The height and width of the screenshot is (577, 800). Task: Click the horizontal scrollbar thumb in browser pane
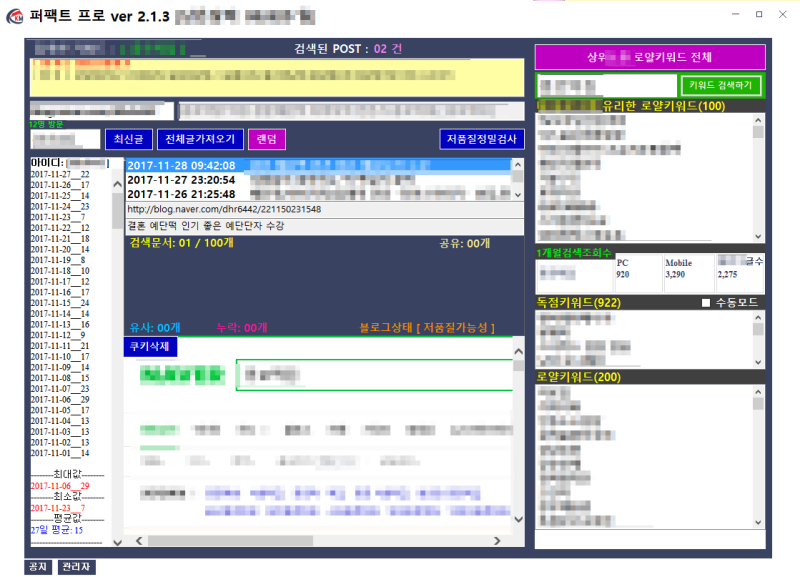click(x=231, y=541)
